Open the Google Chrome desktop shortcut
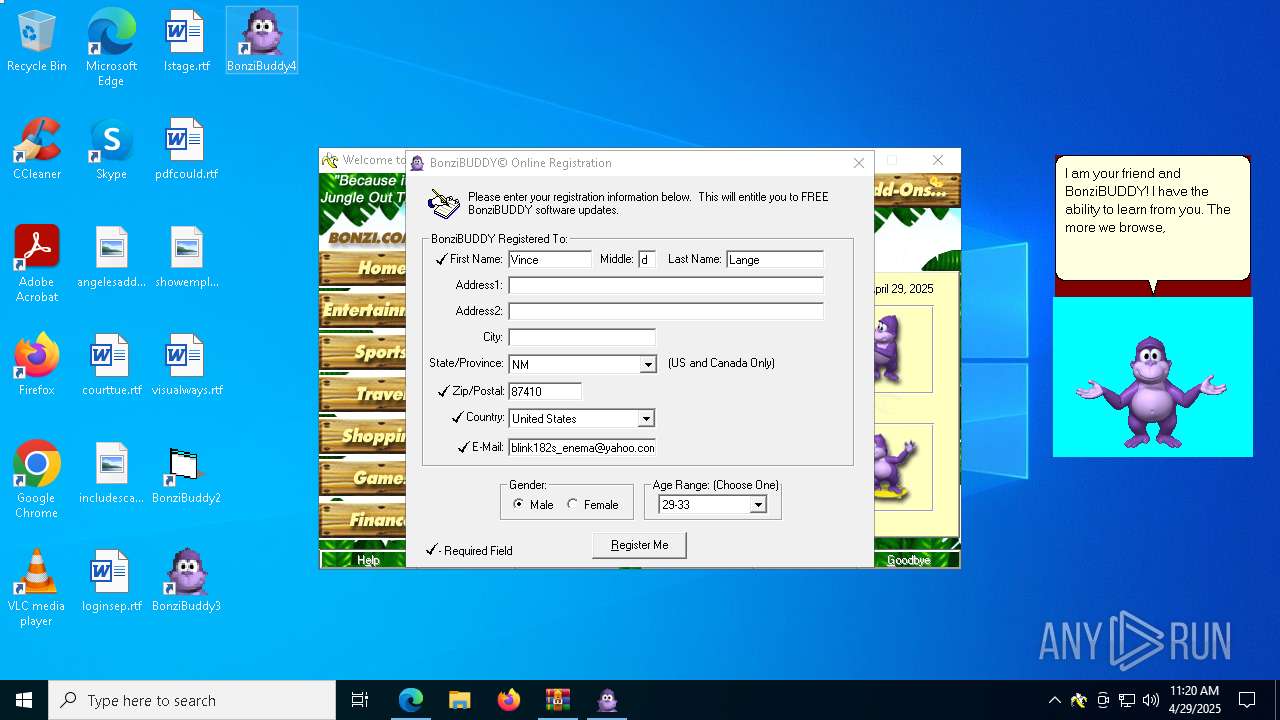This screenshot has width=1280, height=720. coord(37,480)
